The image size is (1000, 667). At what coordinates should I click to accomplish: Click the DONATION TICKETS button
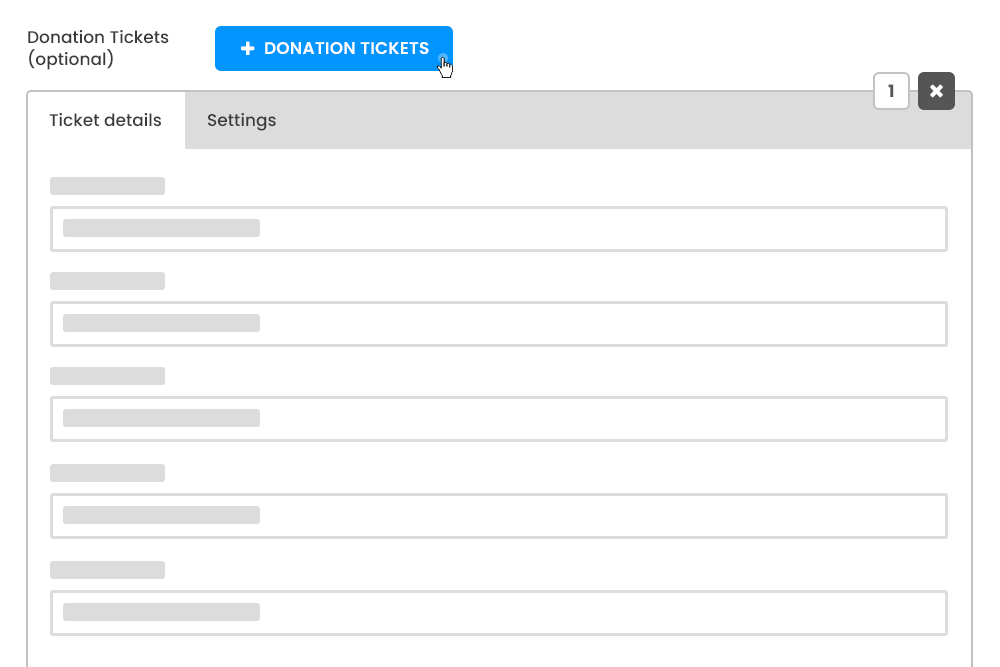coord(334,48)
